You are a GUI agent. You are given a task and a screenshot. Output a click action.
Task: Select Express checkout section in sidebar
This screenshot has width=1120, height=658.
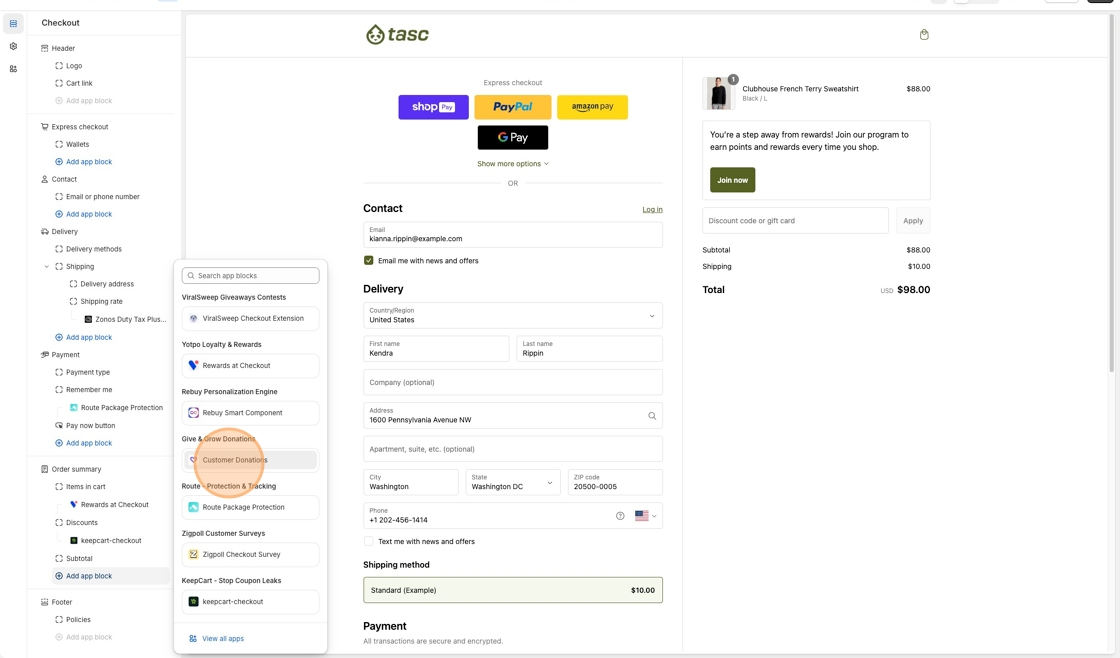(x=79, y=127)
